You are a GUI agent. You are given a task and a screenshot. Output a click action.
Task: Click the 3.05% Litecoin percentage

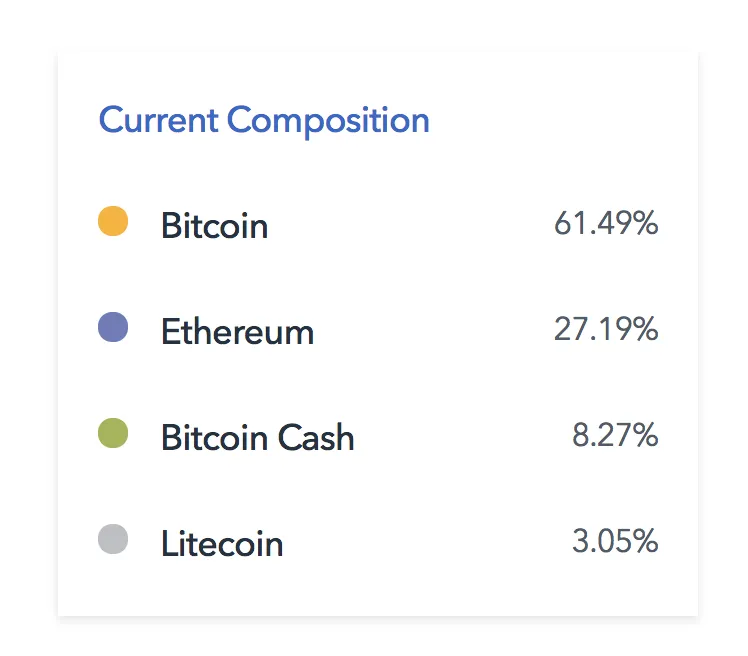pos(615,541)
